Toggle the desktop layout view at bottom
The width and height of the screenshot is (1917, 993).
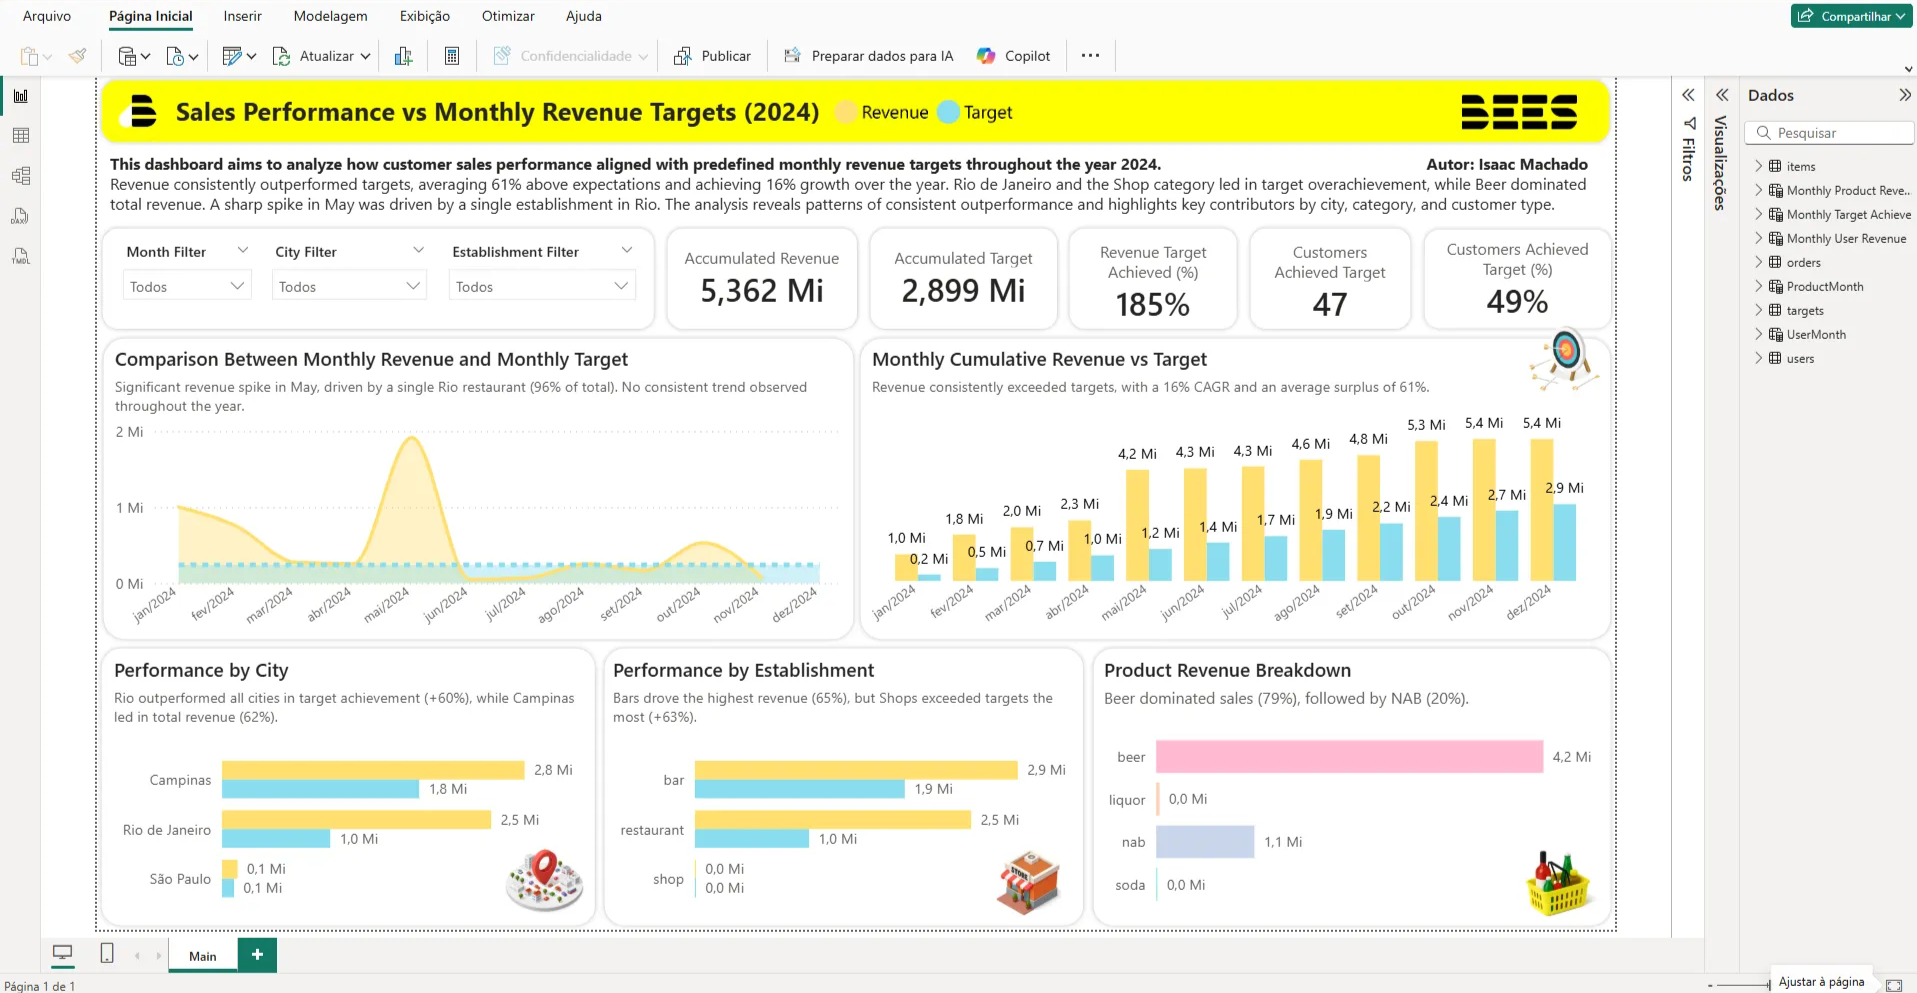(x=62, y=953)
